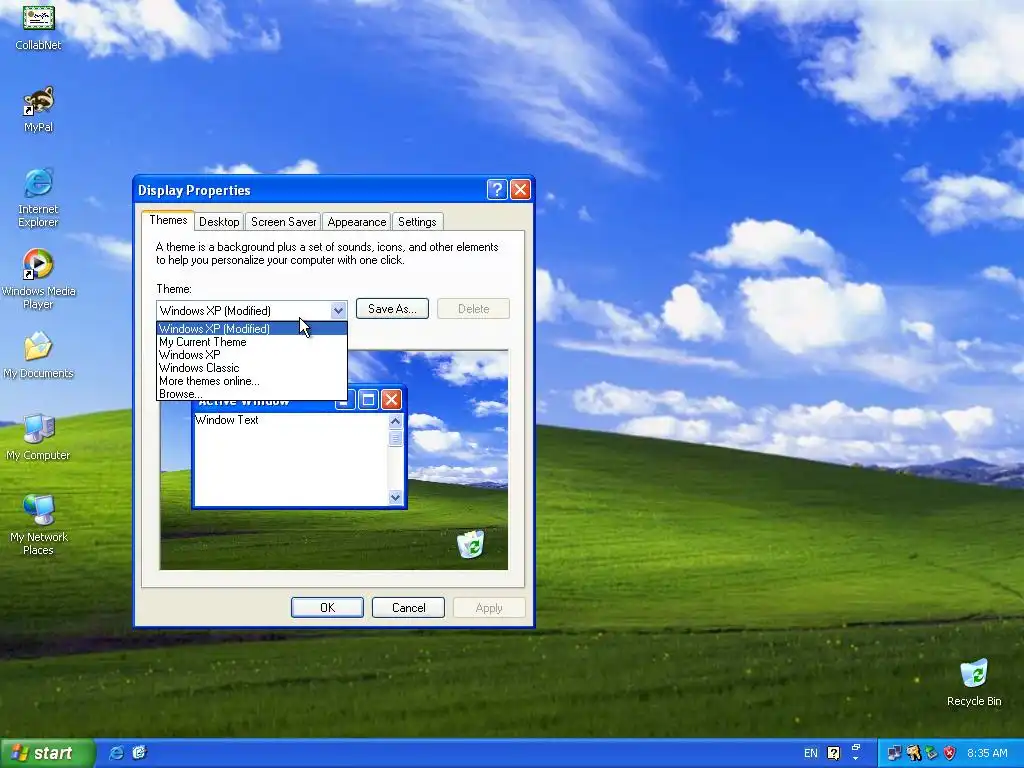1024x768 pixels.
Task: Pick the Windows XP theme option
Action: (251, 355)
